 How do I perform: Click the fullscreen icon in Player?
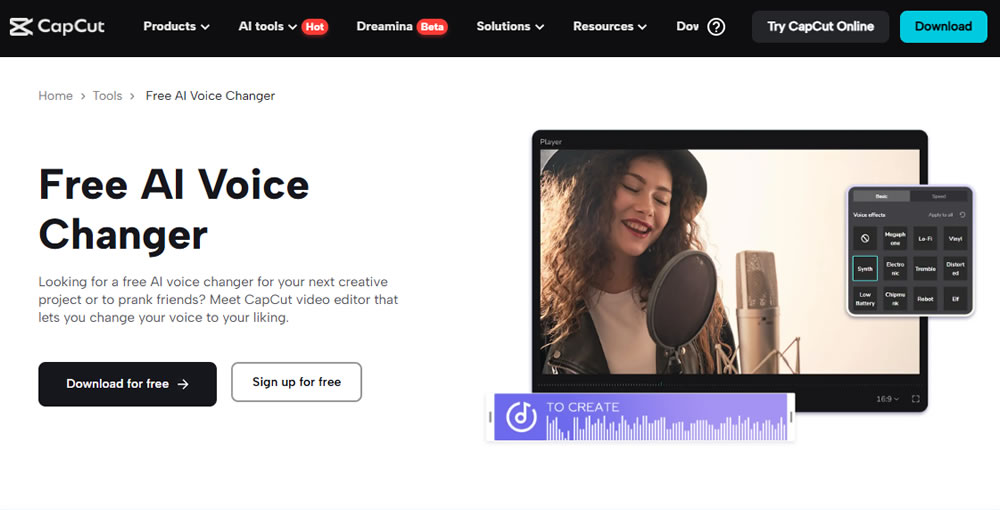pyautogui.click(x=916, y=399)
